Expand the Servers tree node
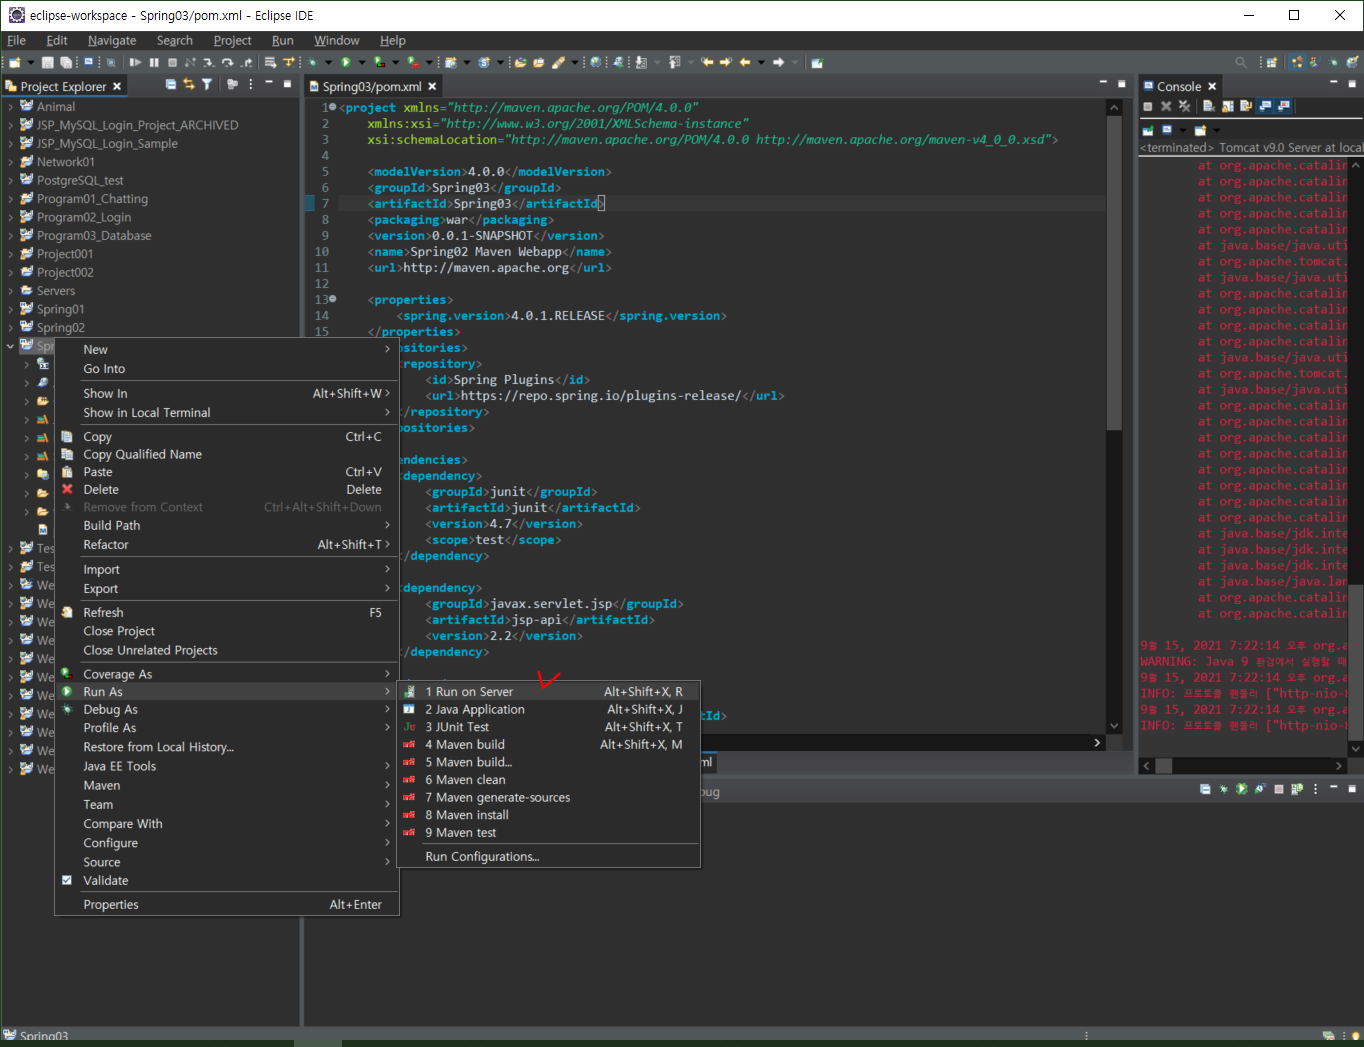1364x1047 pixels. [11, 291]
